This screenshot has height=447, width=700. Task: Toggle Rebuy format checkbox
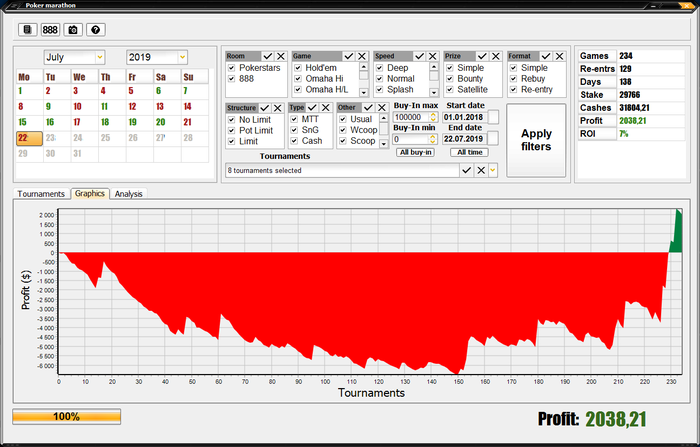pos(513,79)
